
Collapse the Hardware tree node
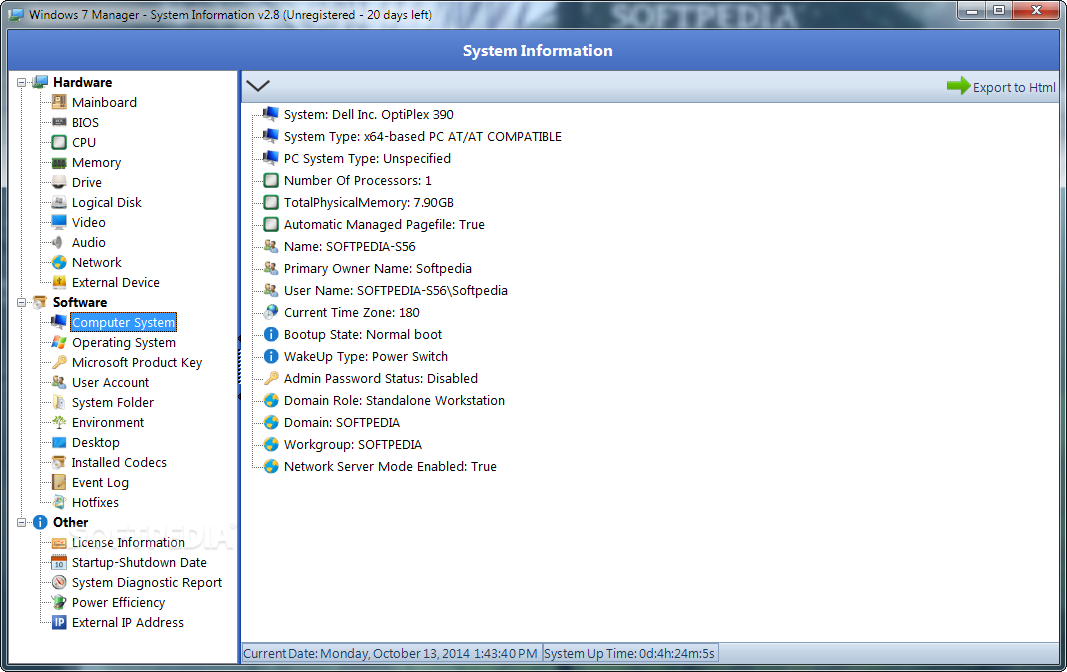click(22, 82)
